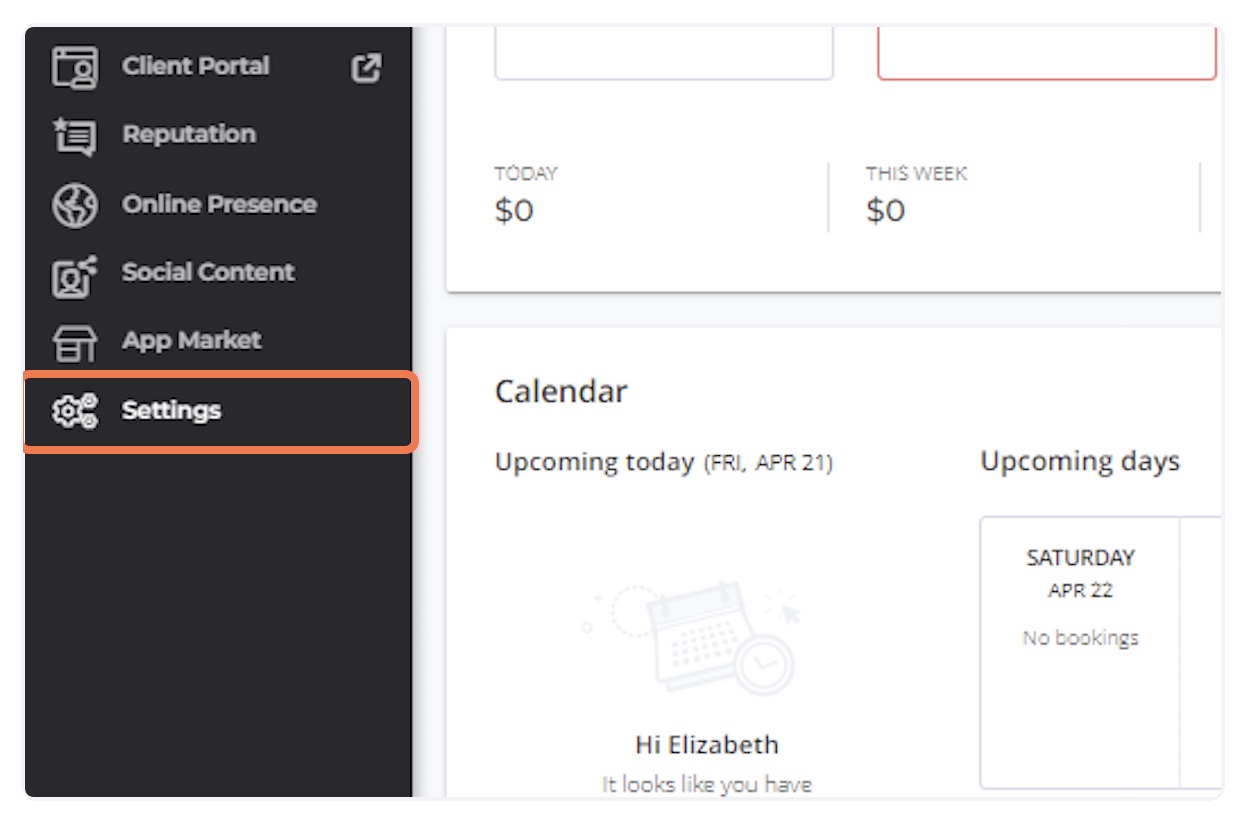Click the Client Portal sidebar icon
The image size is (1256, 816).
pos(75,67)
